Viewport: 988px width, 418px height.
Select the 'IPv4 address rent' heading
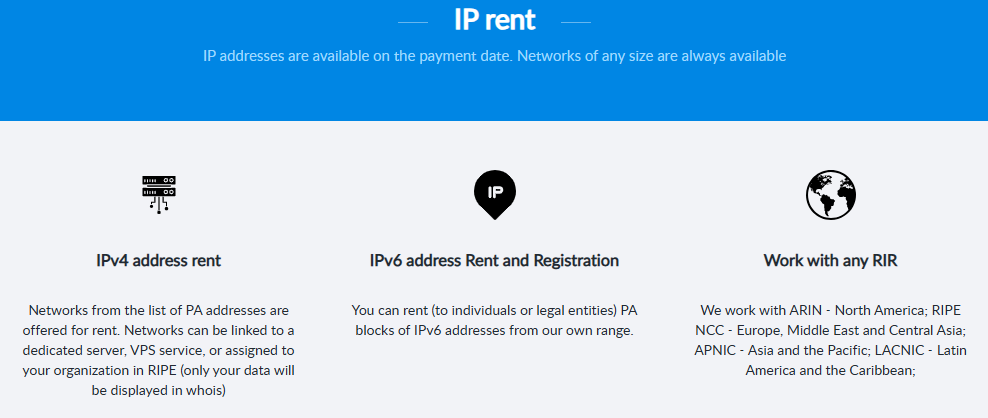click(158, 261)
